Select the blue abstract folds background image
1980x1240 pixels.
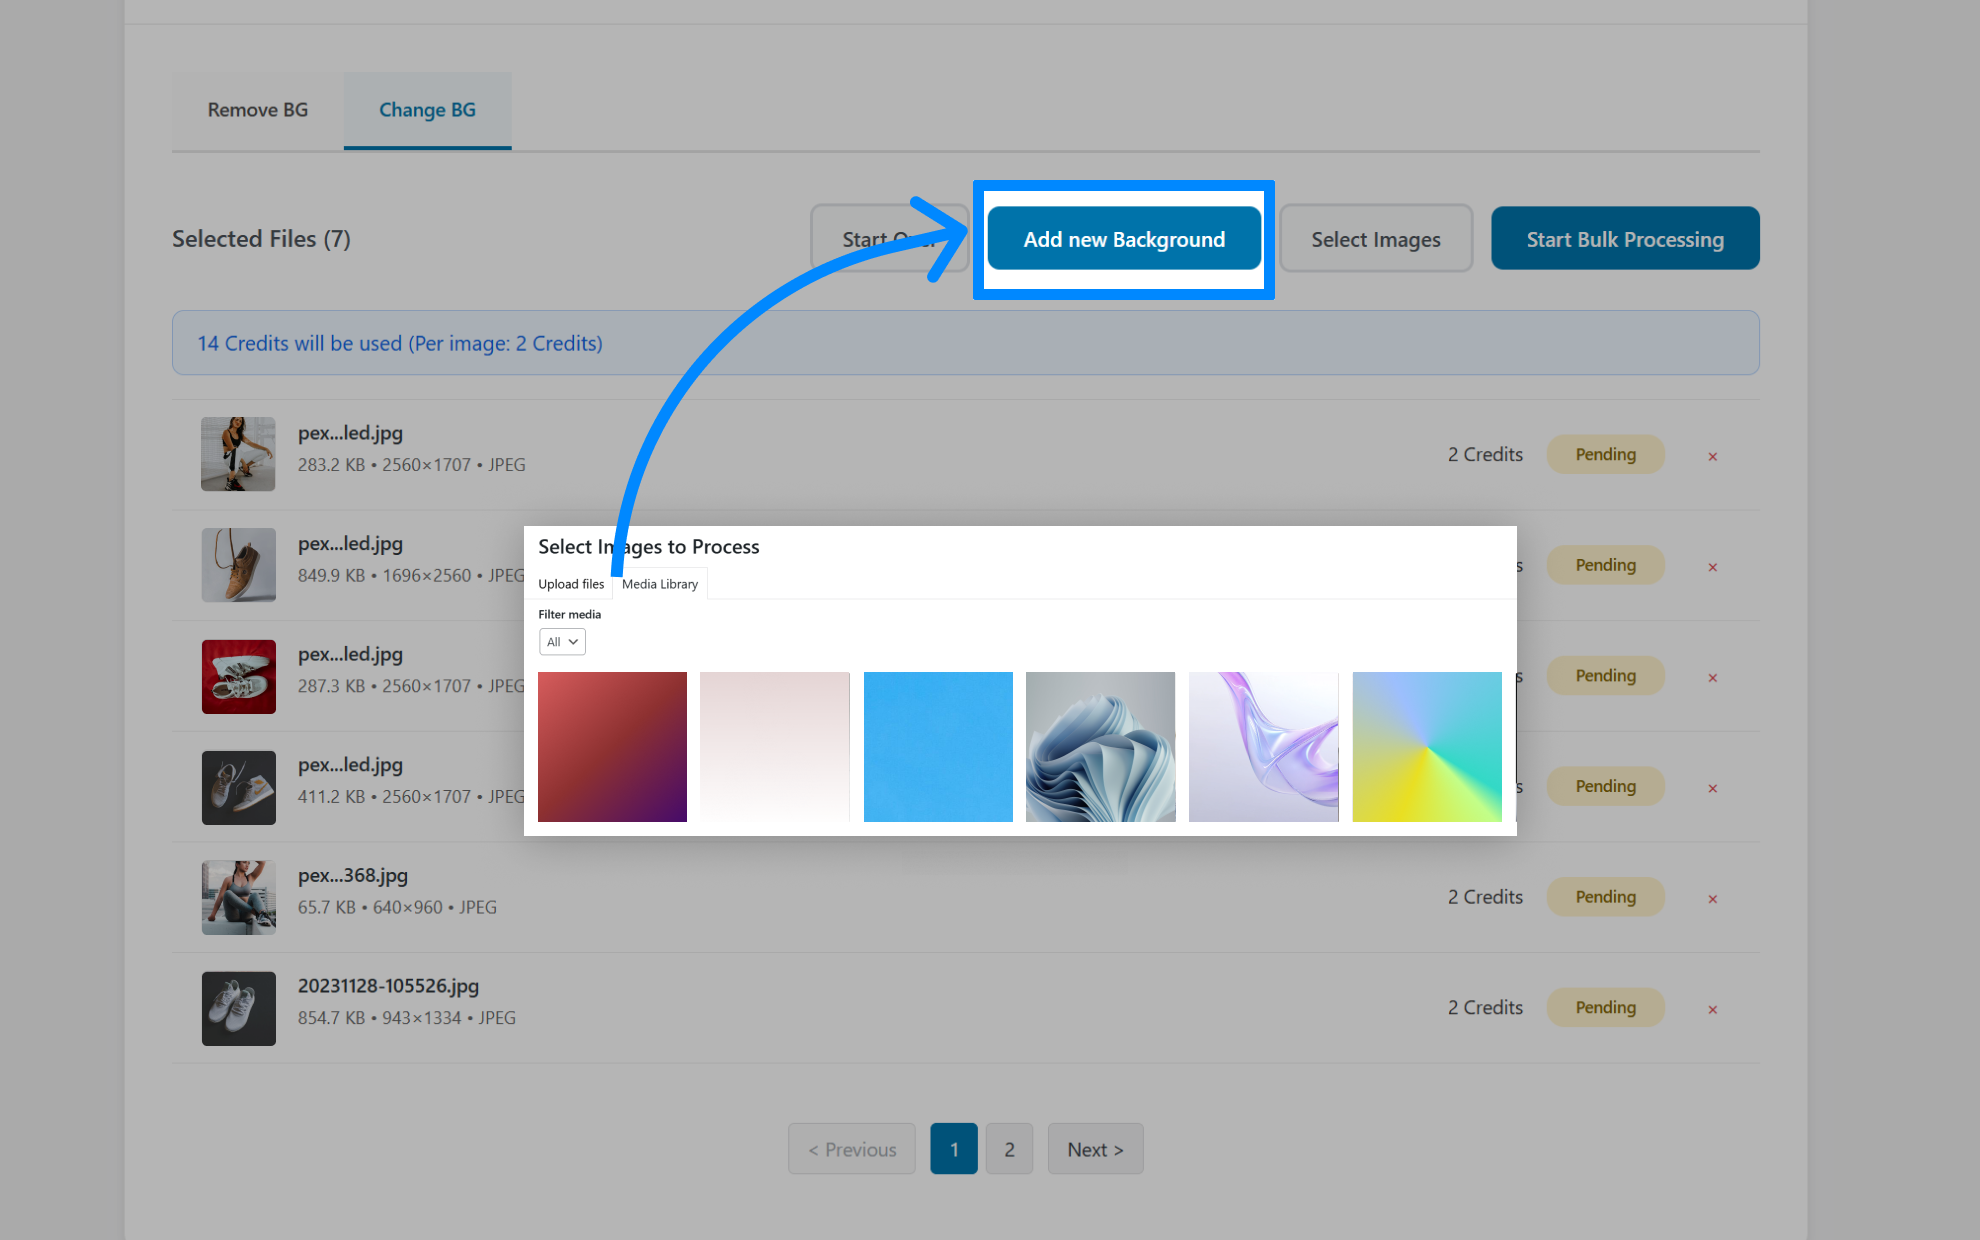tap(1100, 746)
